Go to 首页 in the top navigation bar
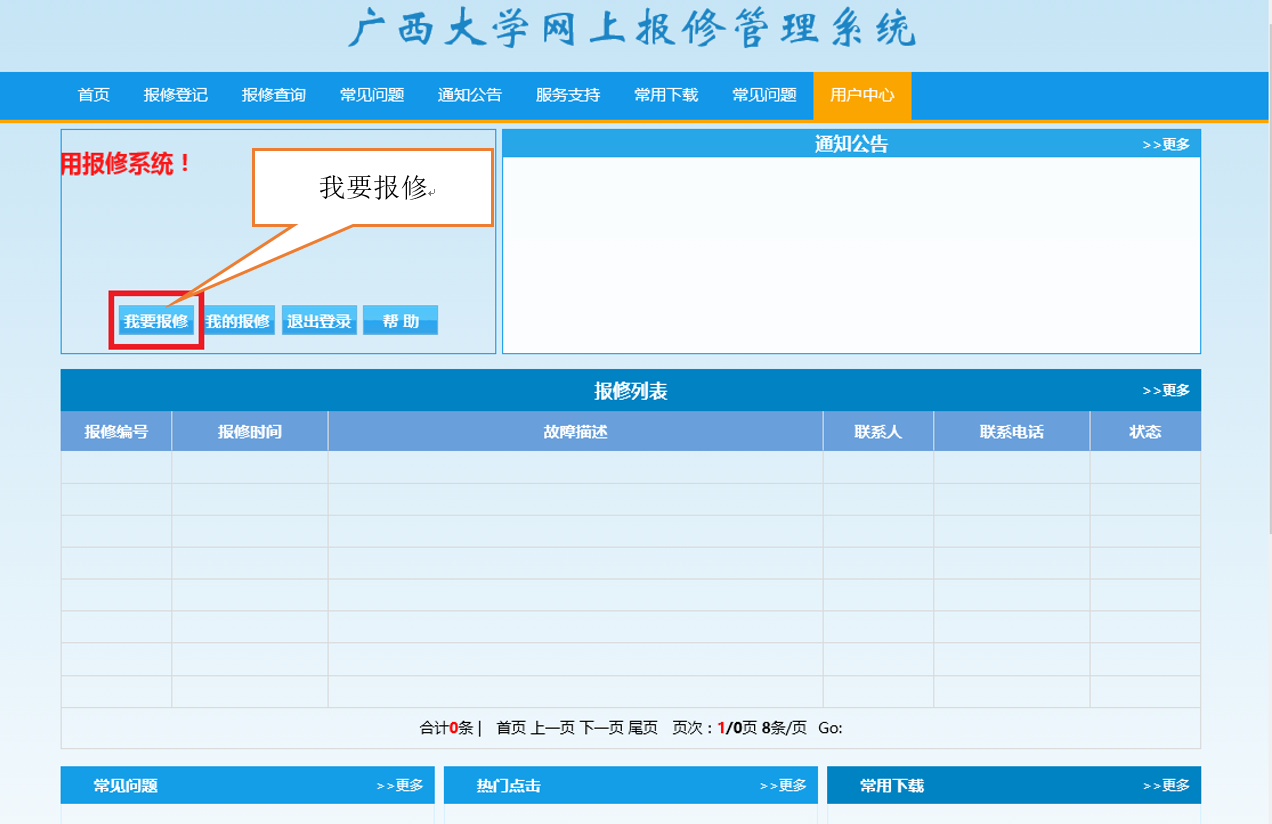The image size is (1272, 824). (94, 95)
